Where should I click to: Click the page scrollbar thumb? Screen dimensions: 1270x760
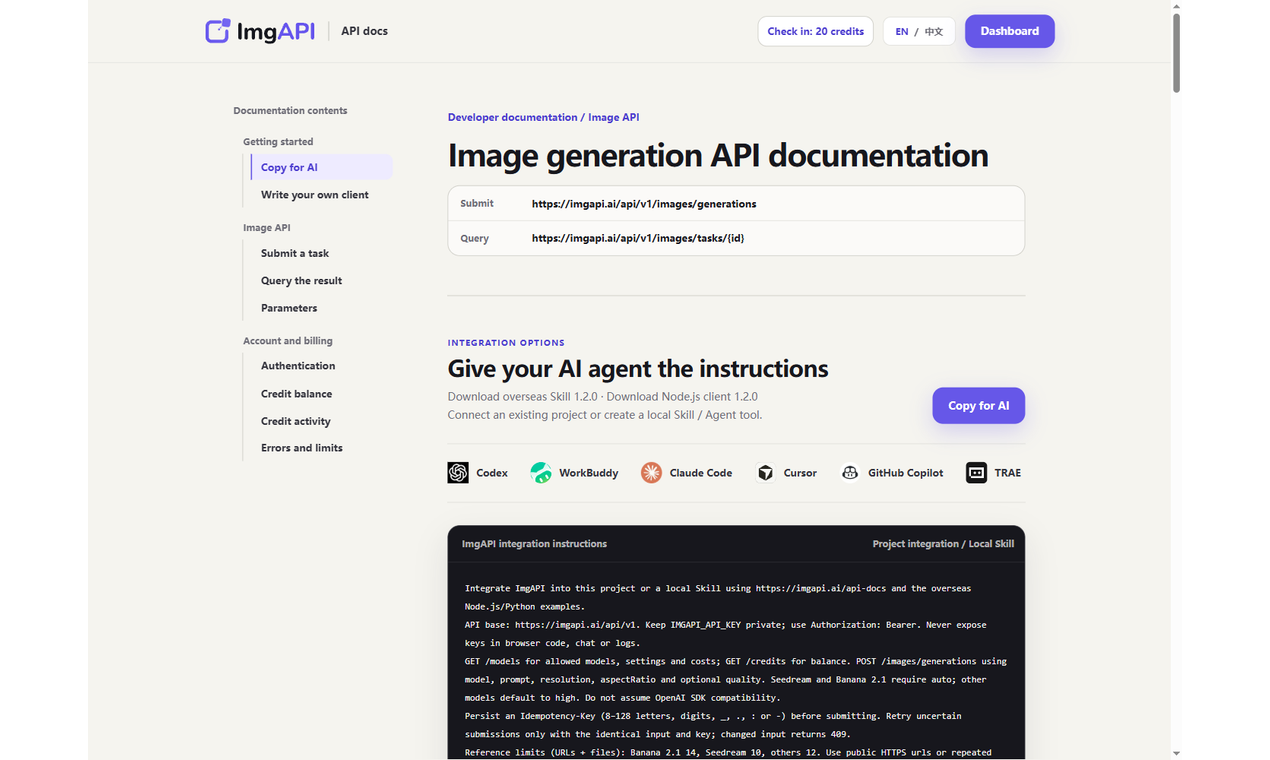1176,53
